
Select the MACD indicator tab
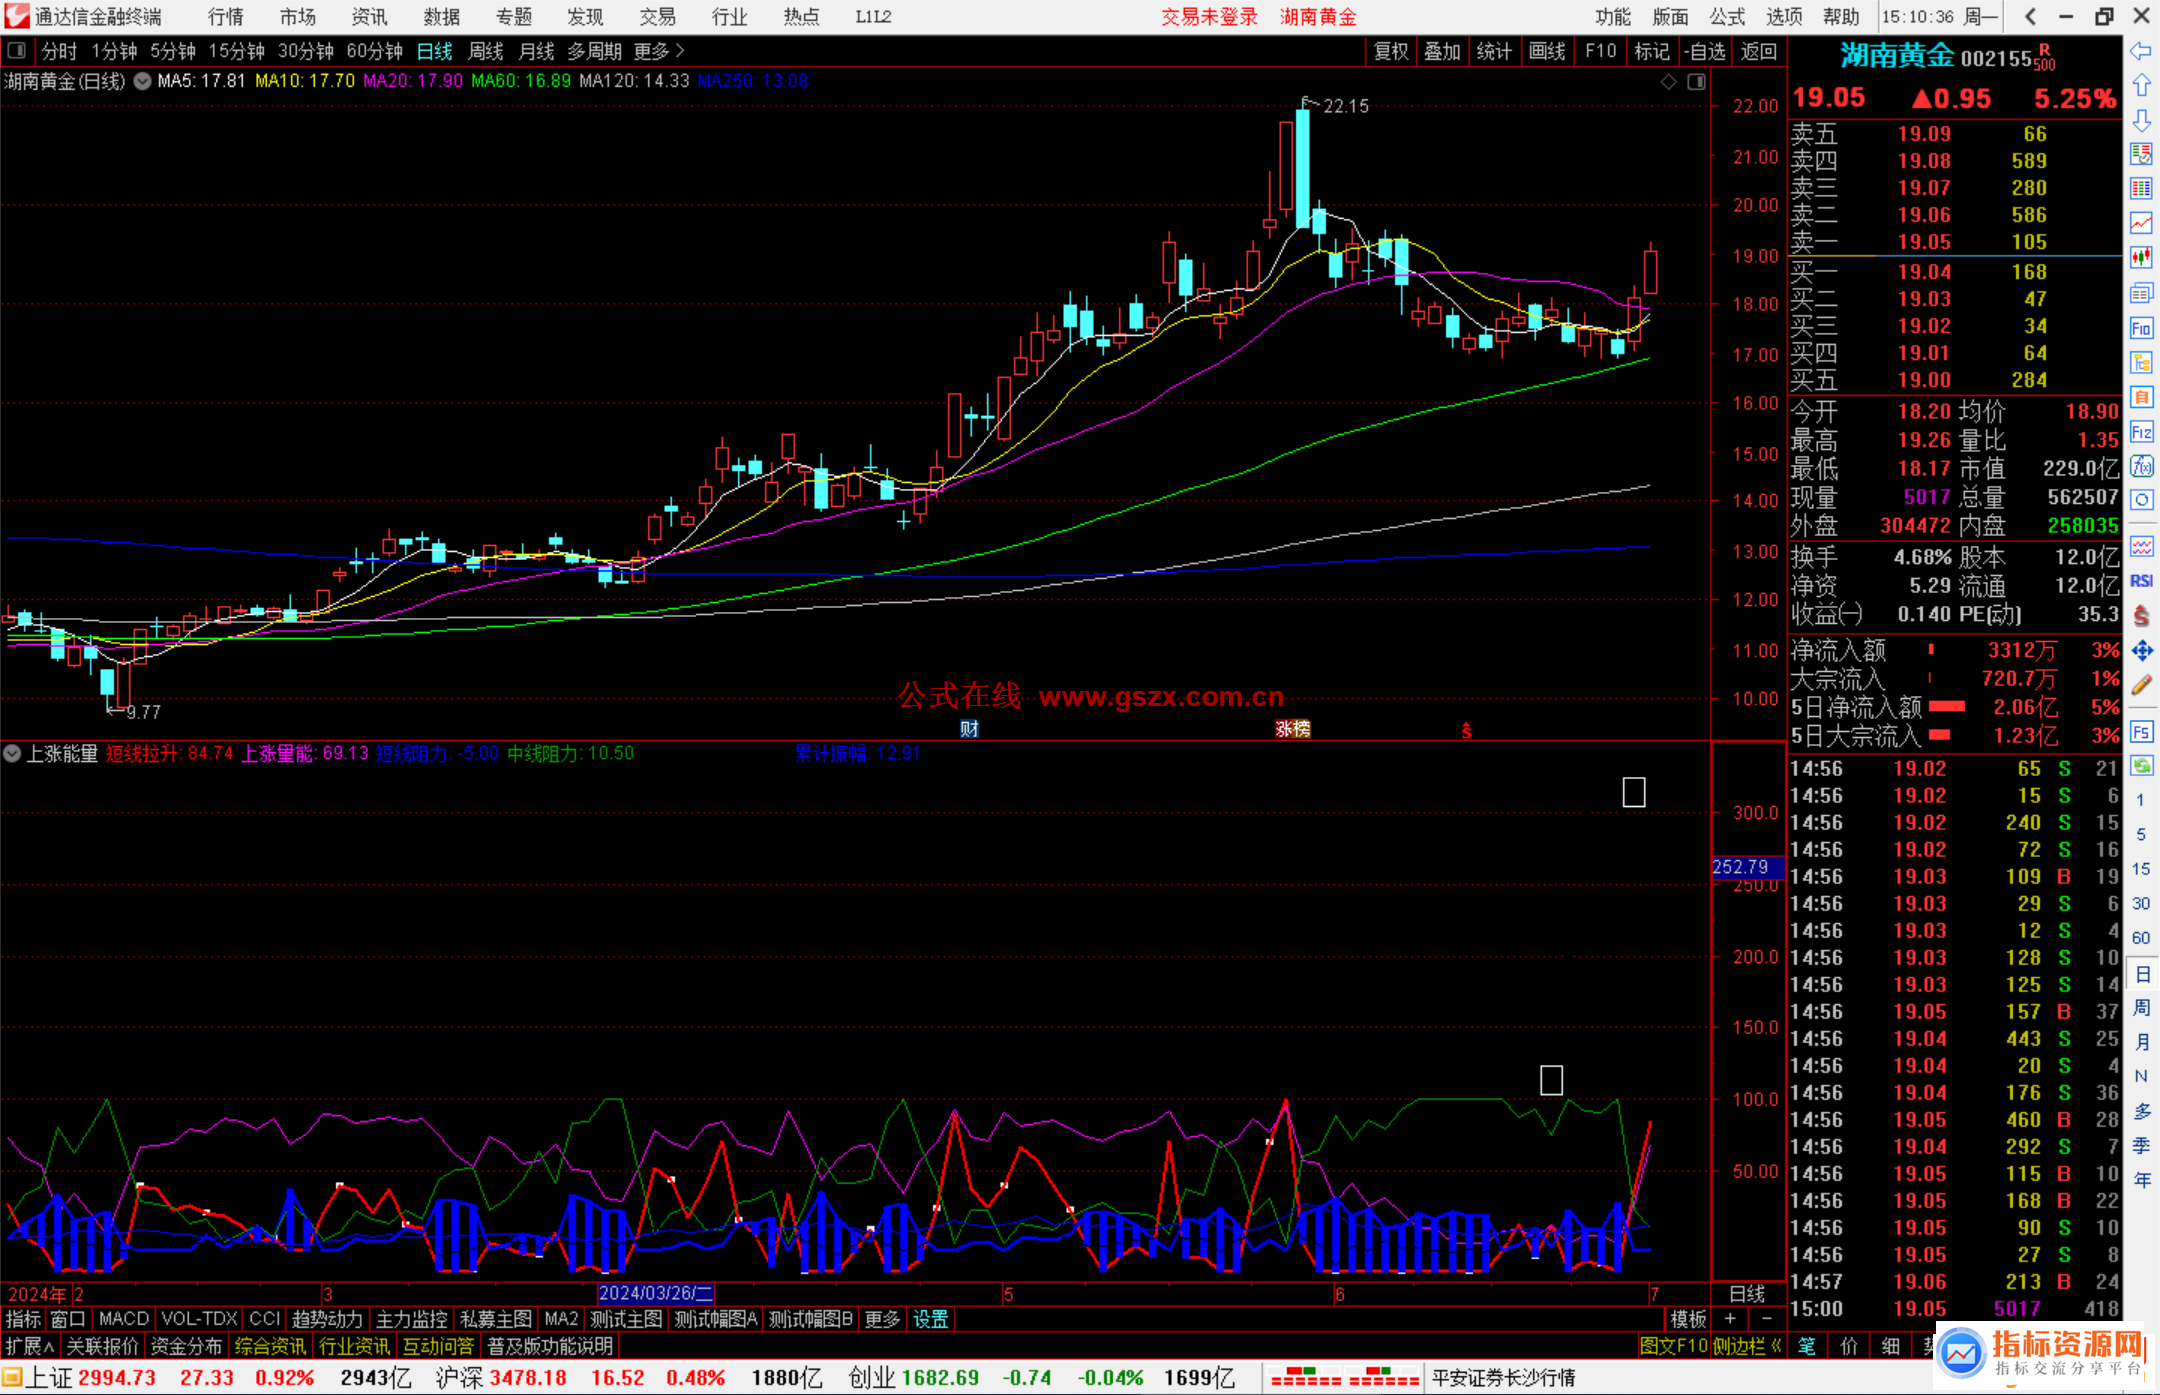pyautogui.click(x=124, y=1319)
